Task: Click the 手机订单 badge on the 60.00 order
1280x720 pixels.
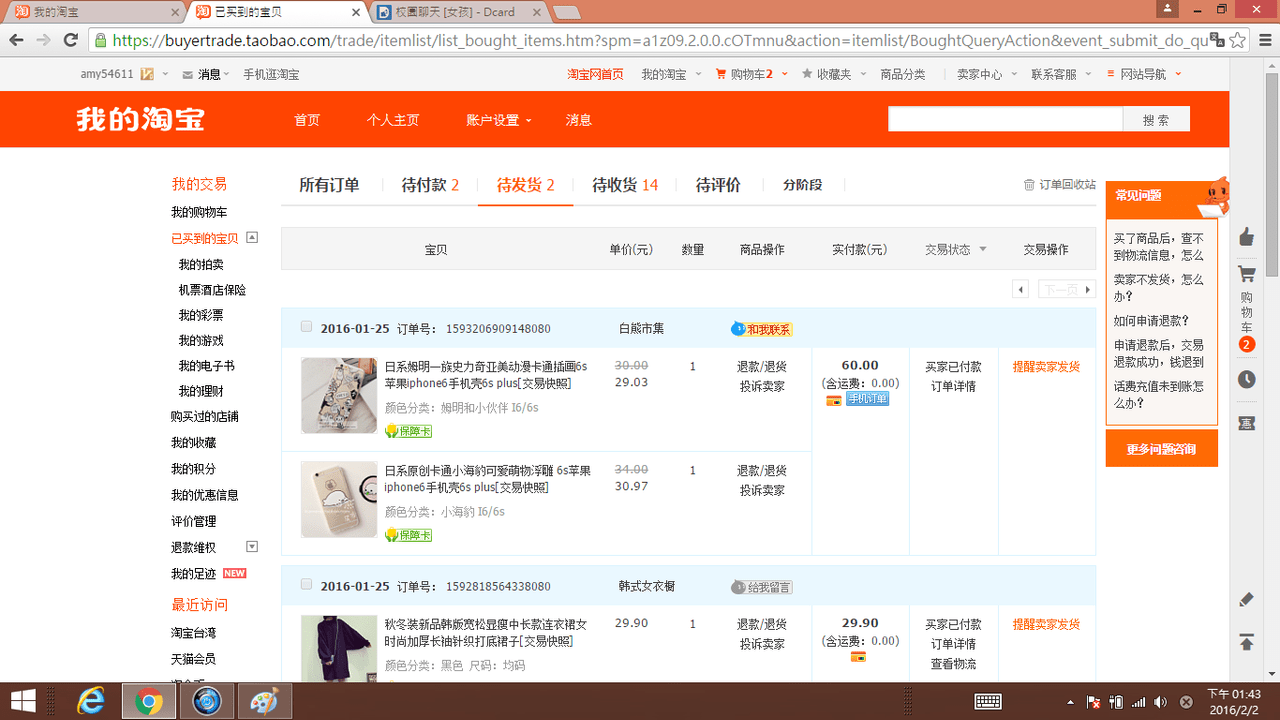Action: [x=868, y=400]
